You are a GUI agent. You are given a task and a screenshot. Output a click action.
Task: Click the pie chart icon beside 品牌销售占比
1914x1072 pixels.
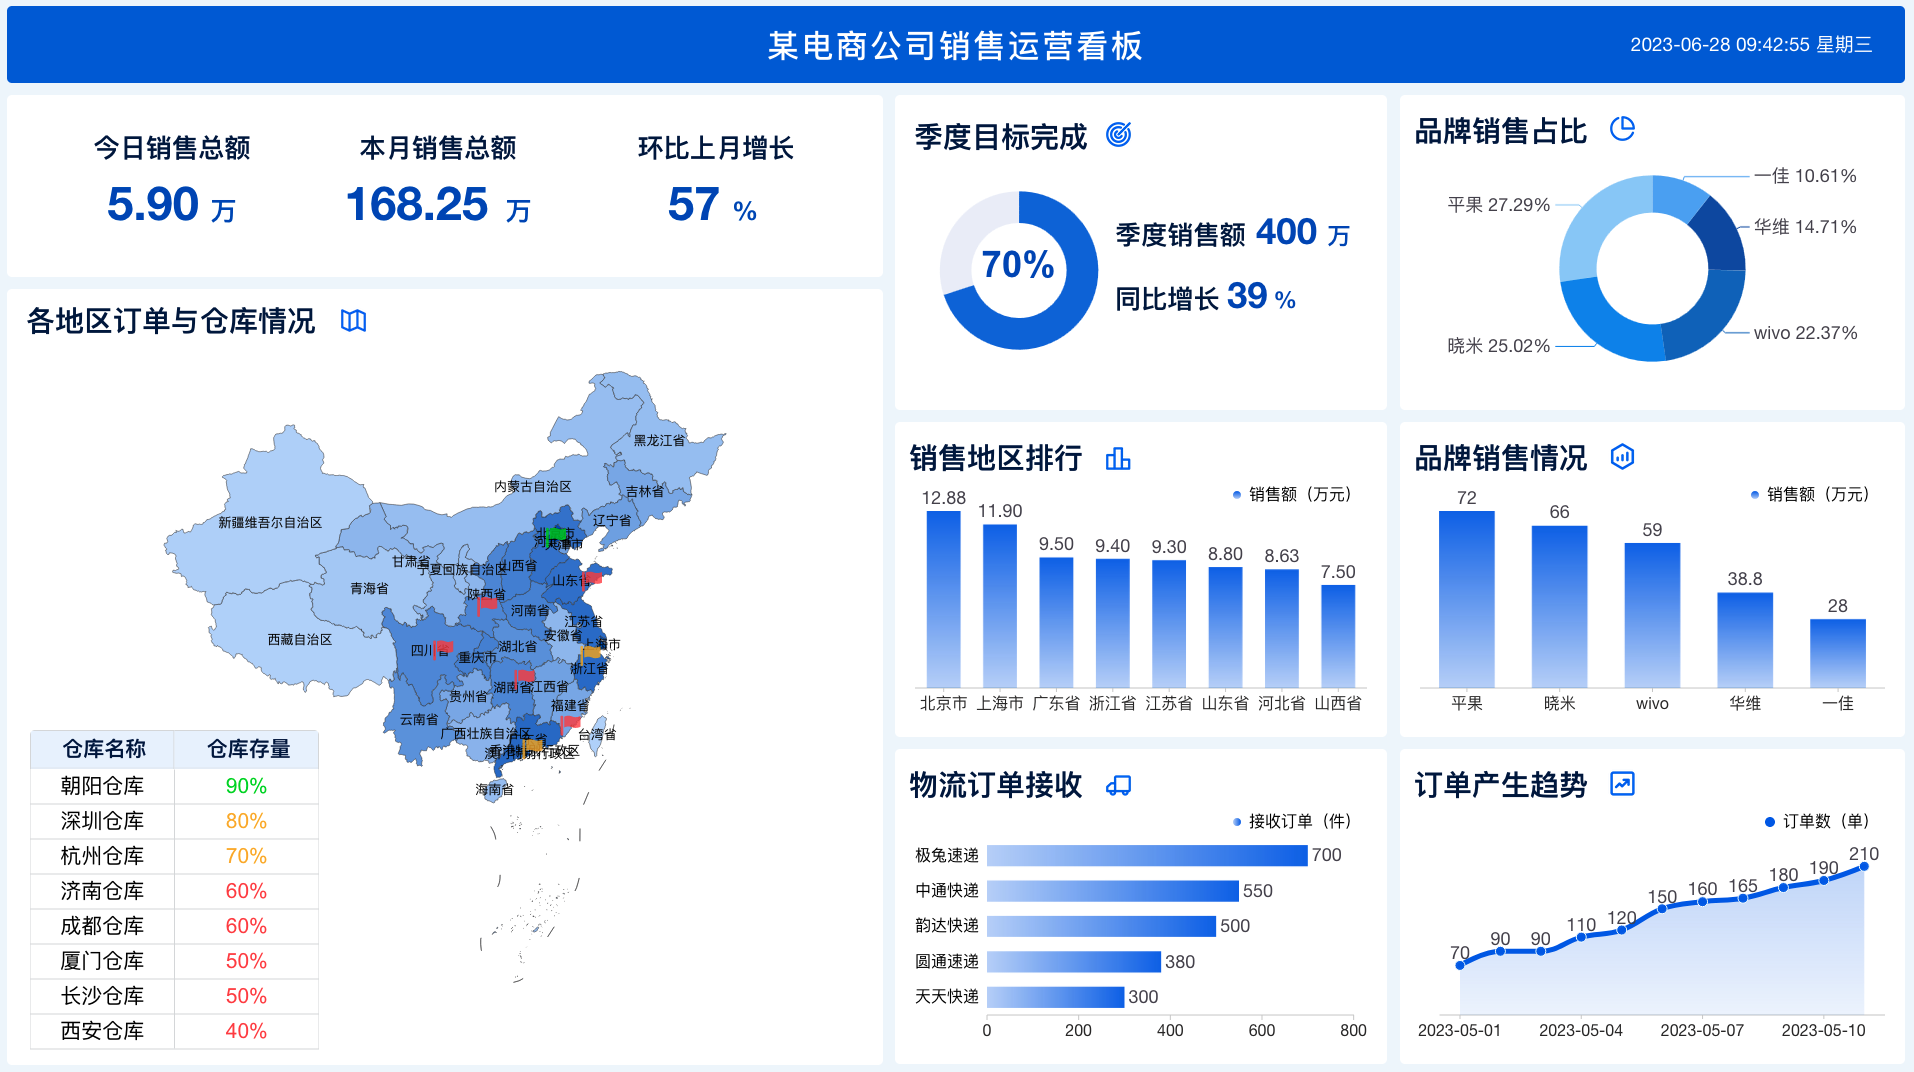pos(1622,129)
